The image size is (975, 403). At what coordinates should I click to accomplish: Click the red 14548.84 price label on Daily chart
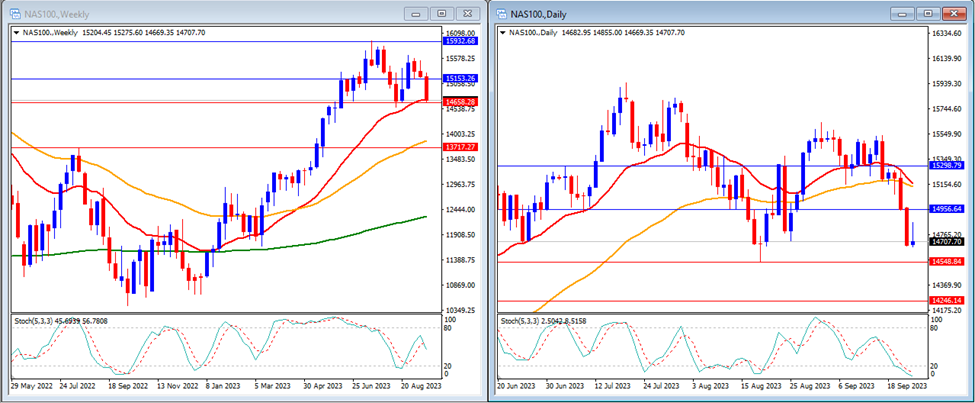946,262
